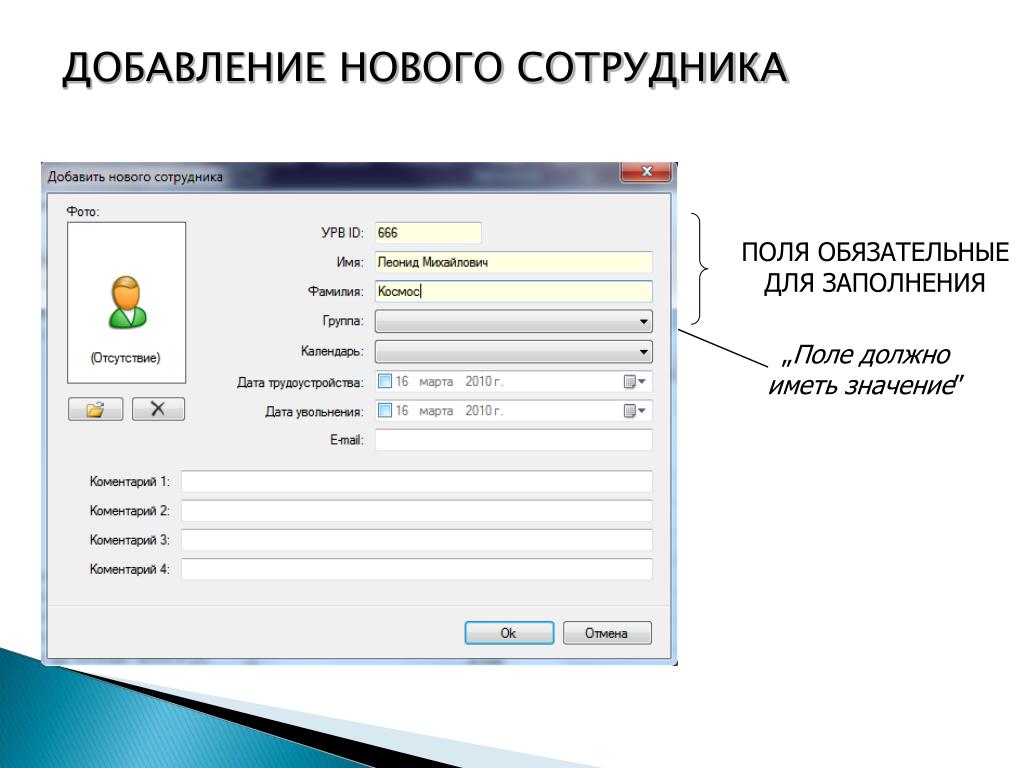Open the browse photo folder icon button
Image resolution: width=1024 pixels, height=768 pixels.
point(95,409)
